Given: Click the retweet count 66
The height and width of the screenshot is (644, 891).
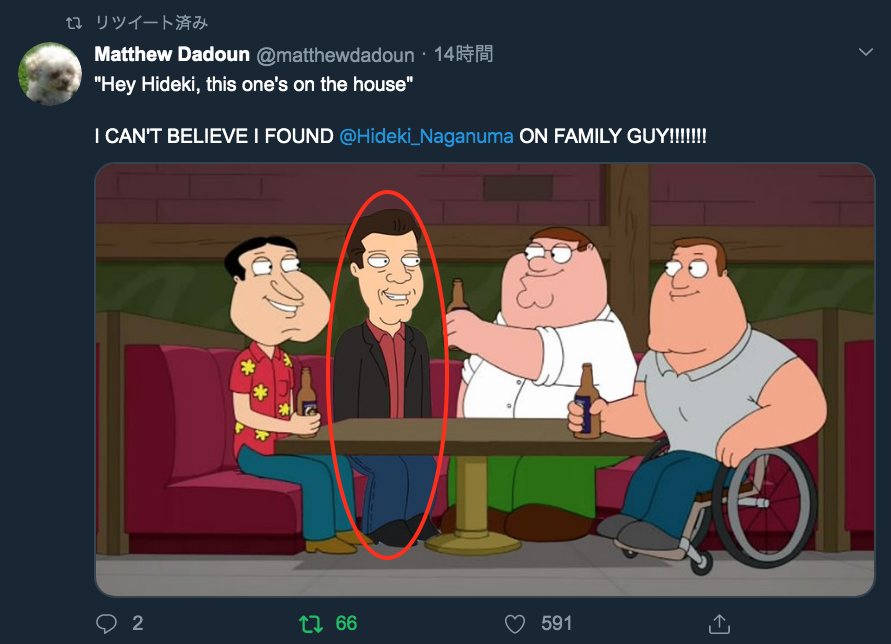Looking at the screenshot, I should tap(346, 624).
